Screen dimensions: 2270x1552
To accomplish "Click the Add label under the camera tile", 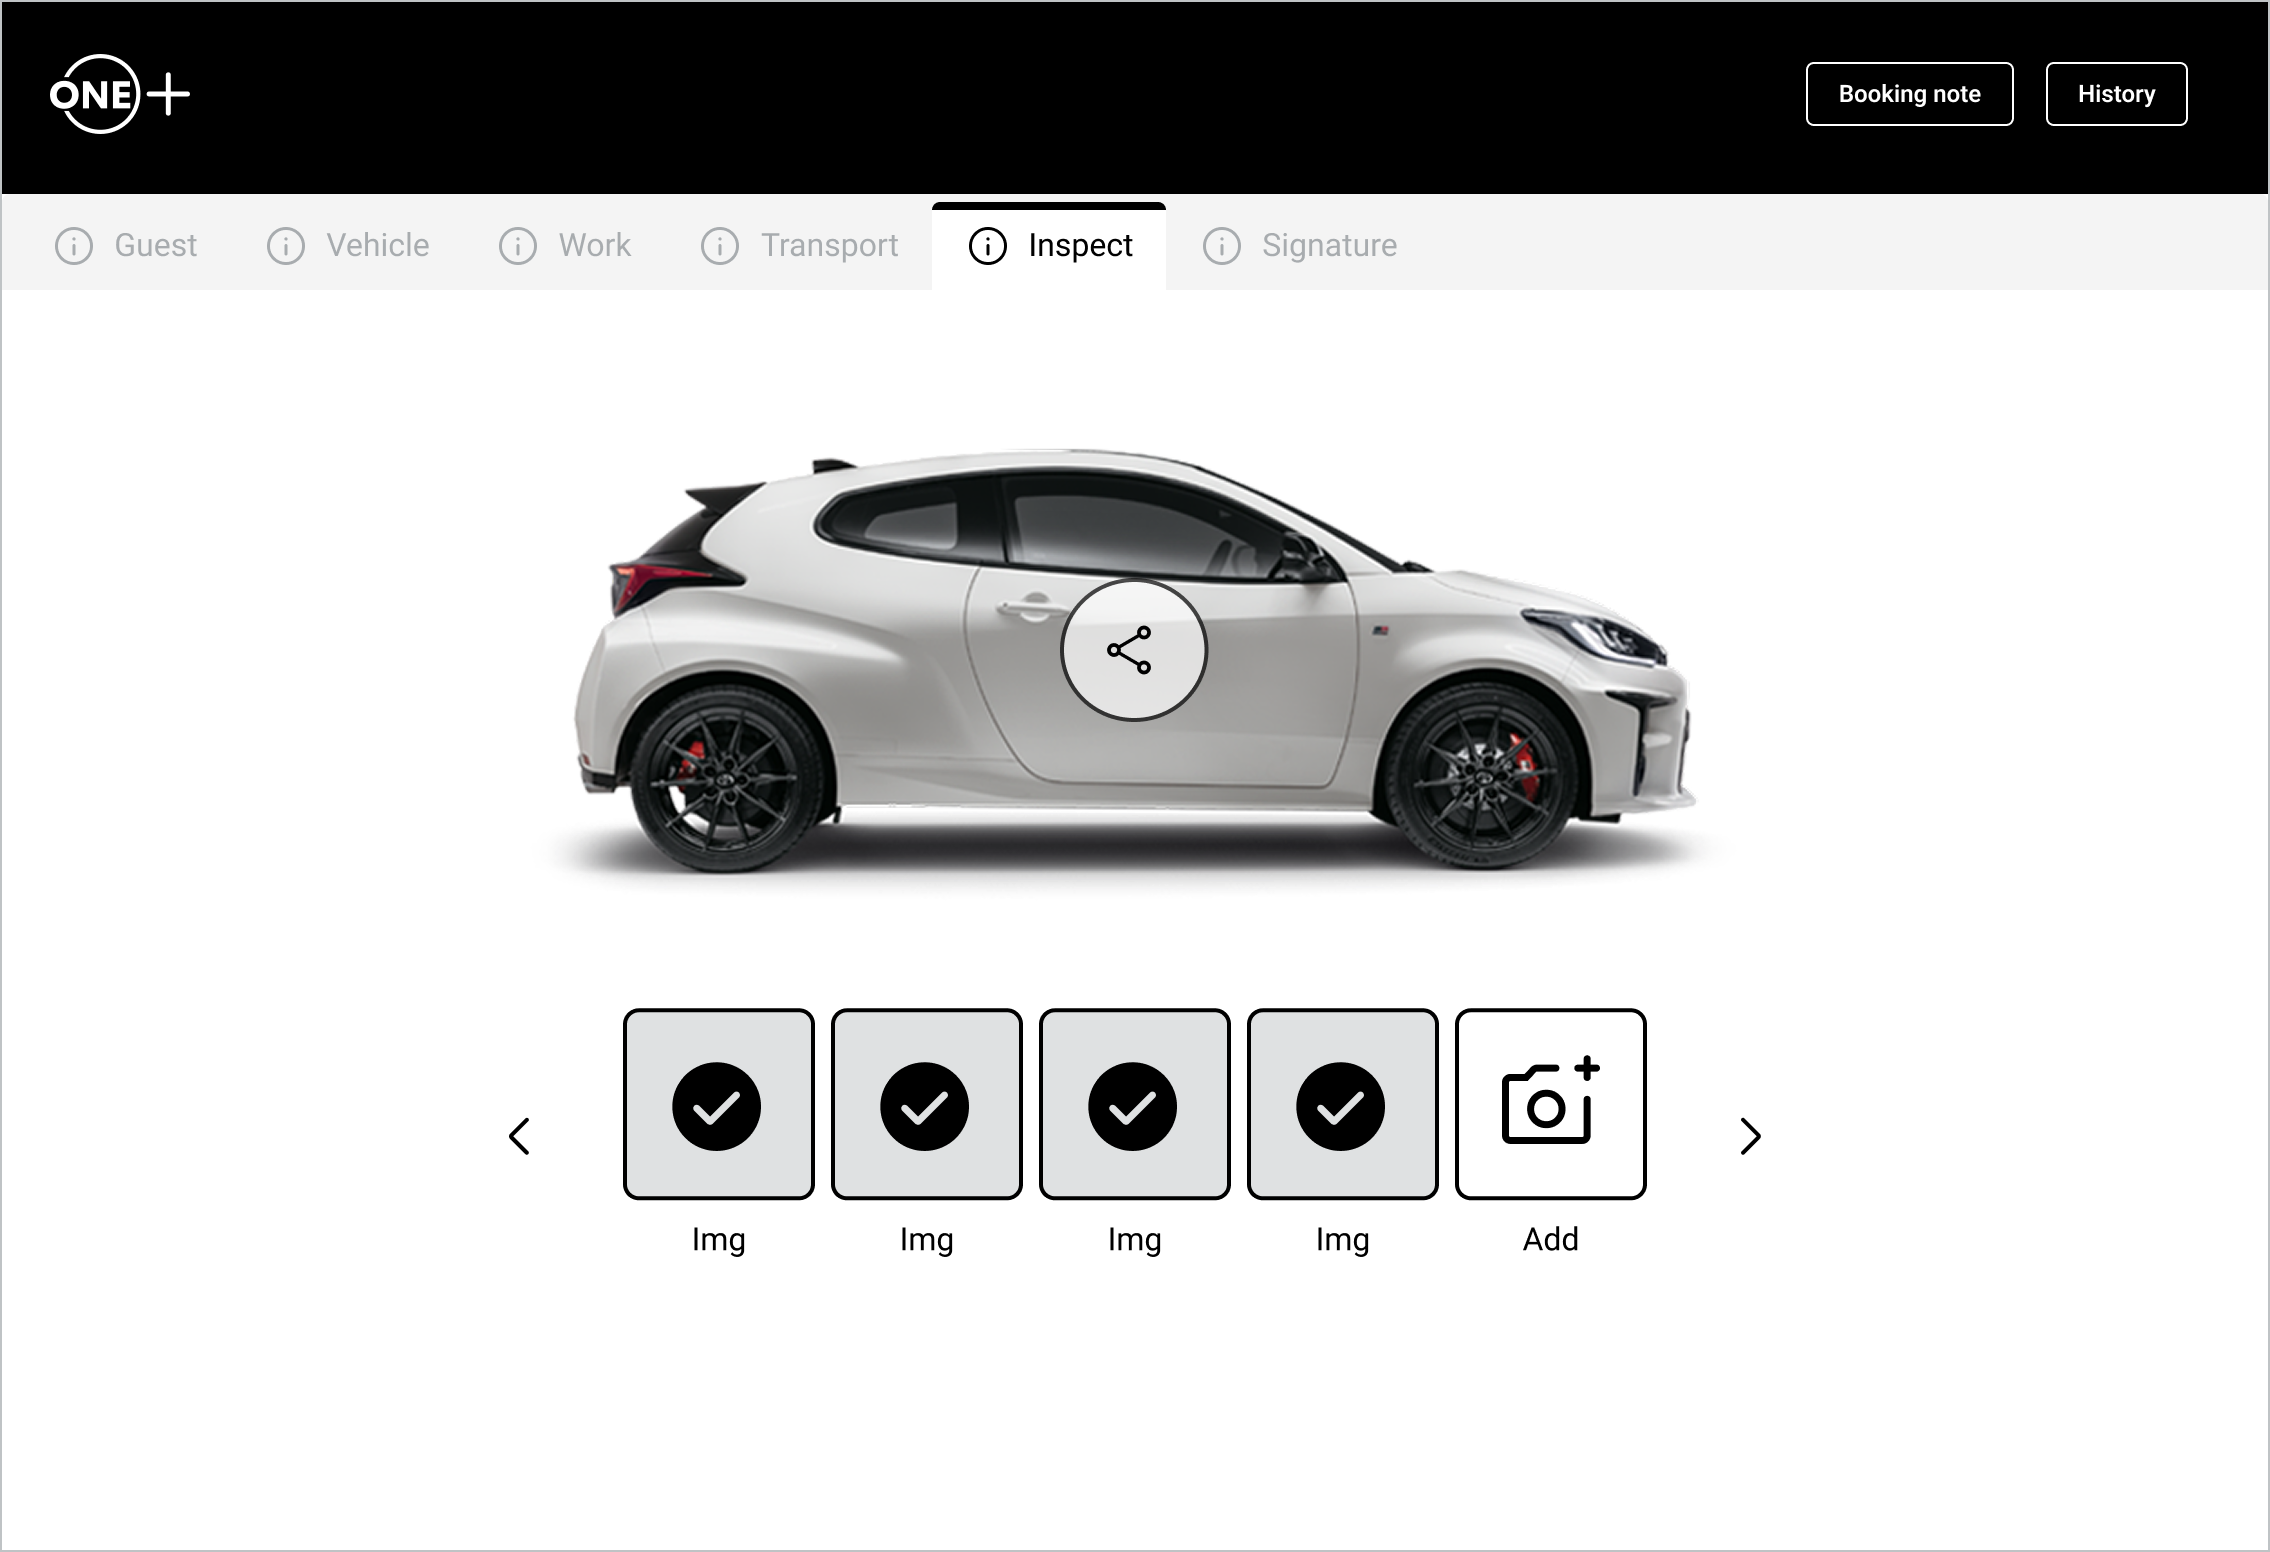I will point(1550,1239).
